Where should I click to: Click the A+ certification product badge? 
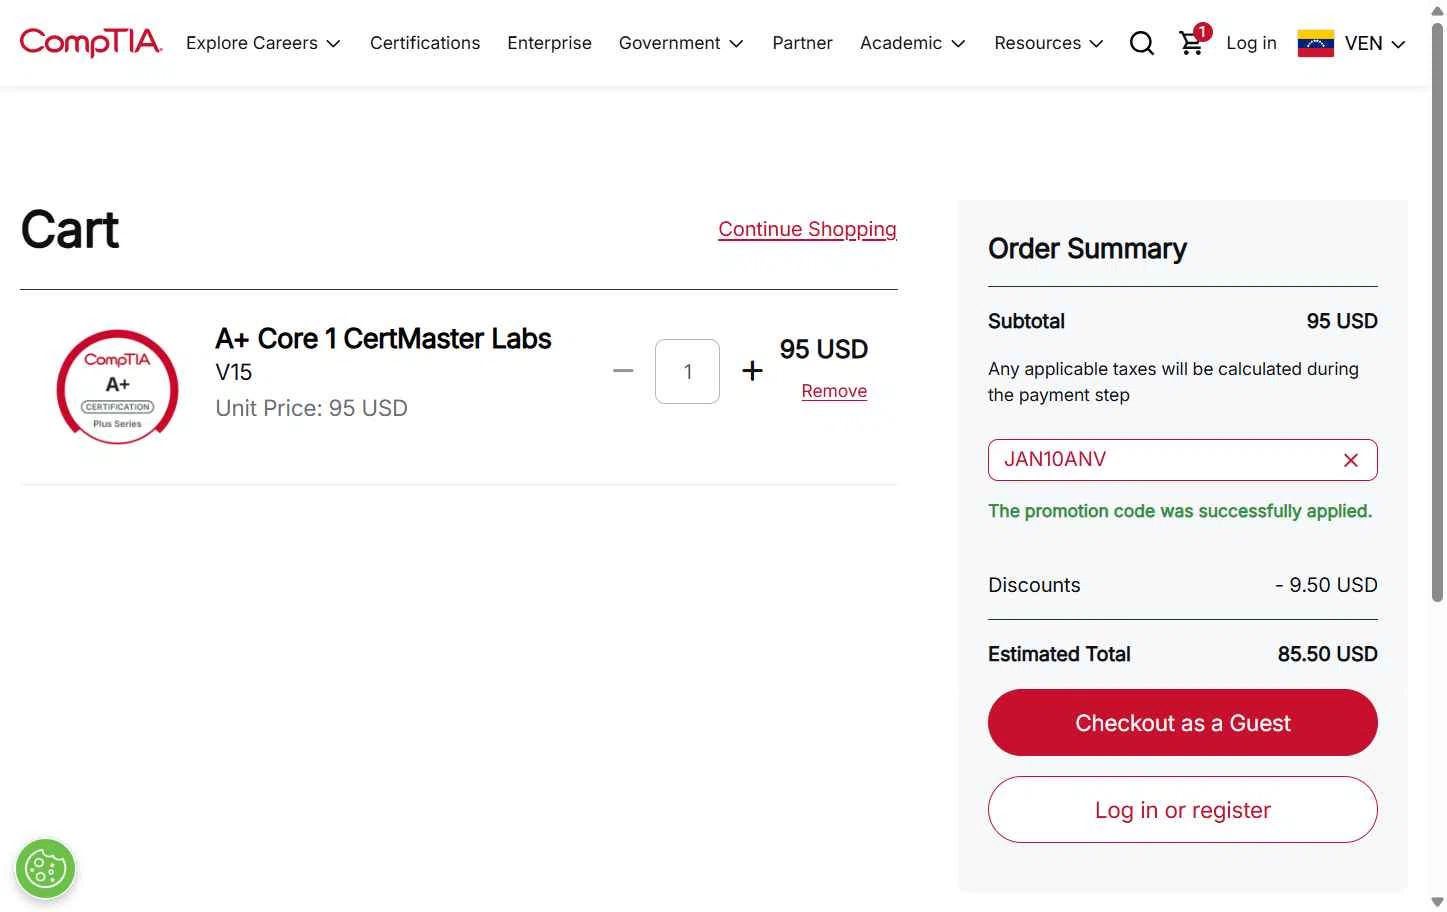[x=118, y=387]
